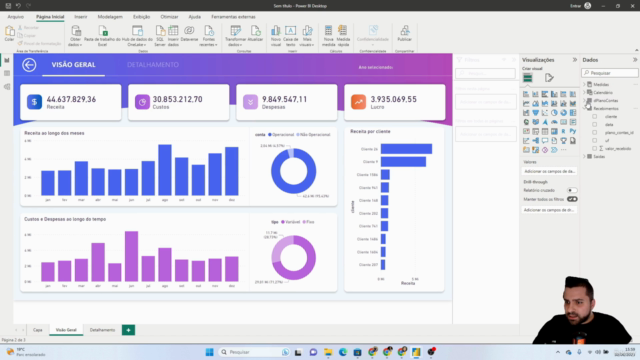
Task: Choose the Python visual icon
Action: click(x=573, y=131)
